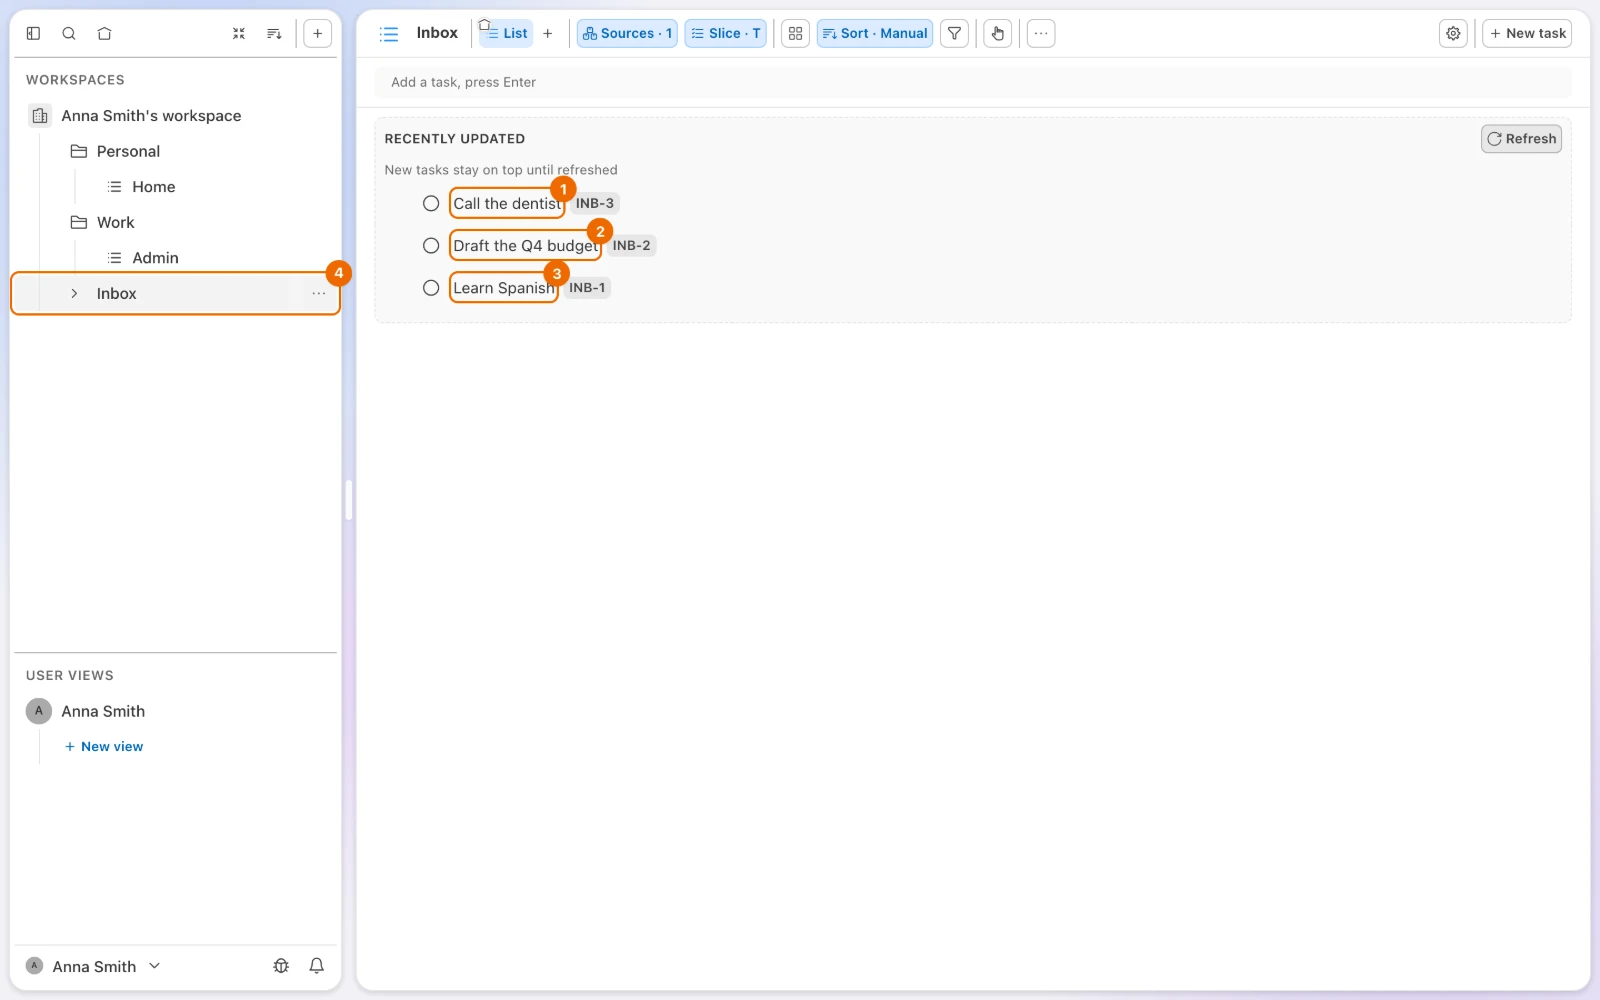
Task: Go to the home icon
Action: tap(104, 33)
